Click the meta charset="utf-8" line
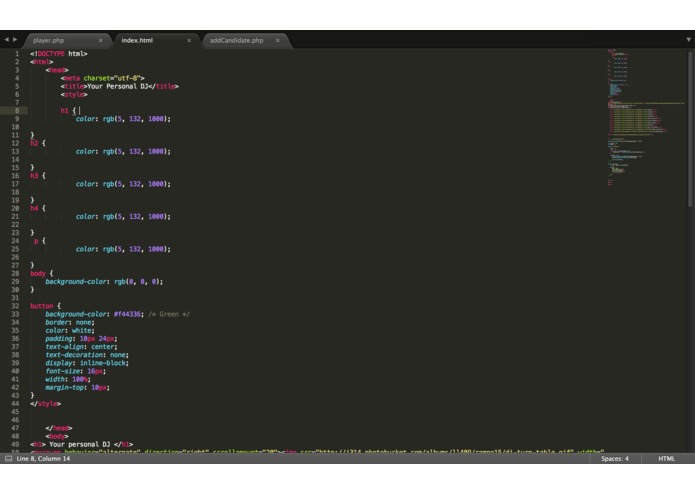Screen dimensions: 695x494 point(102,78)
